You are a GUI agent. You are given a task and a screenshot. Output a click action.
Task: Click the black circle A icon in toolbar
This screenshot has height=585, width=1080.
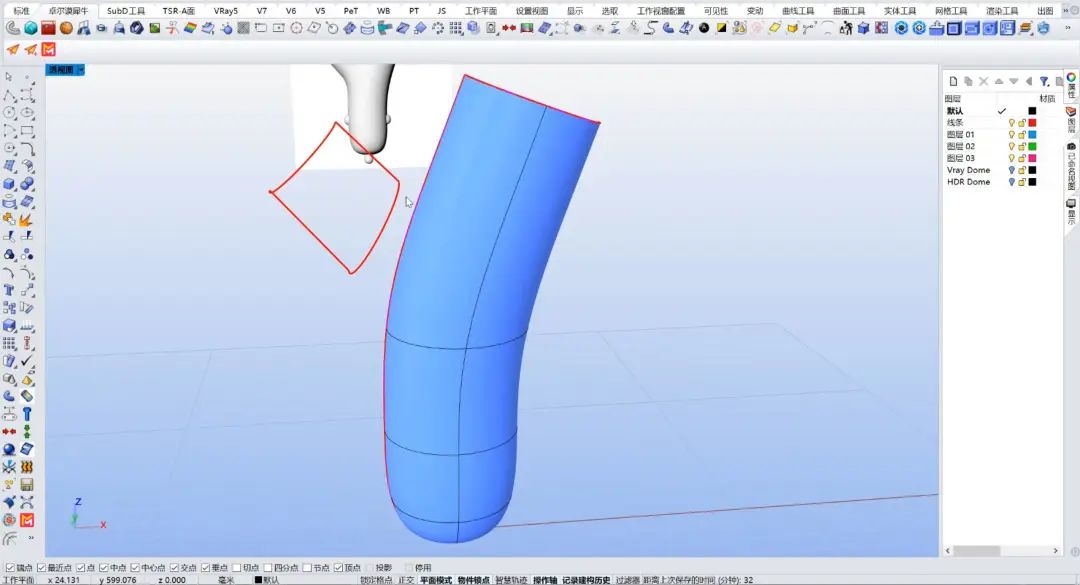point(704,28)
